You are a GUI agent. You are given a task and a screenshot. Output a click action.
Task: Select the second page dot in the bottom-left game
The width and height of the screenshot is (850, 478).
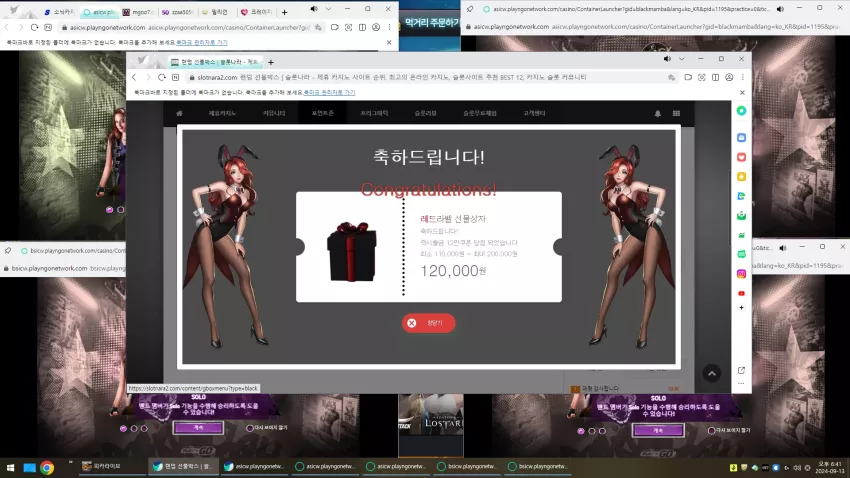click(x=134, y=428)
